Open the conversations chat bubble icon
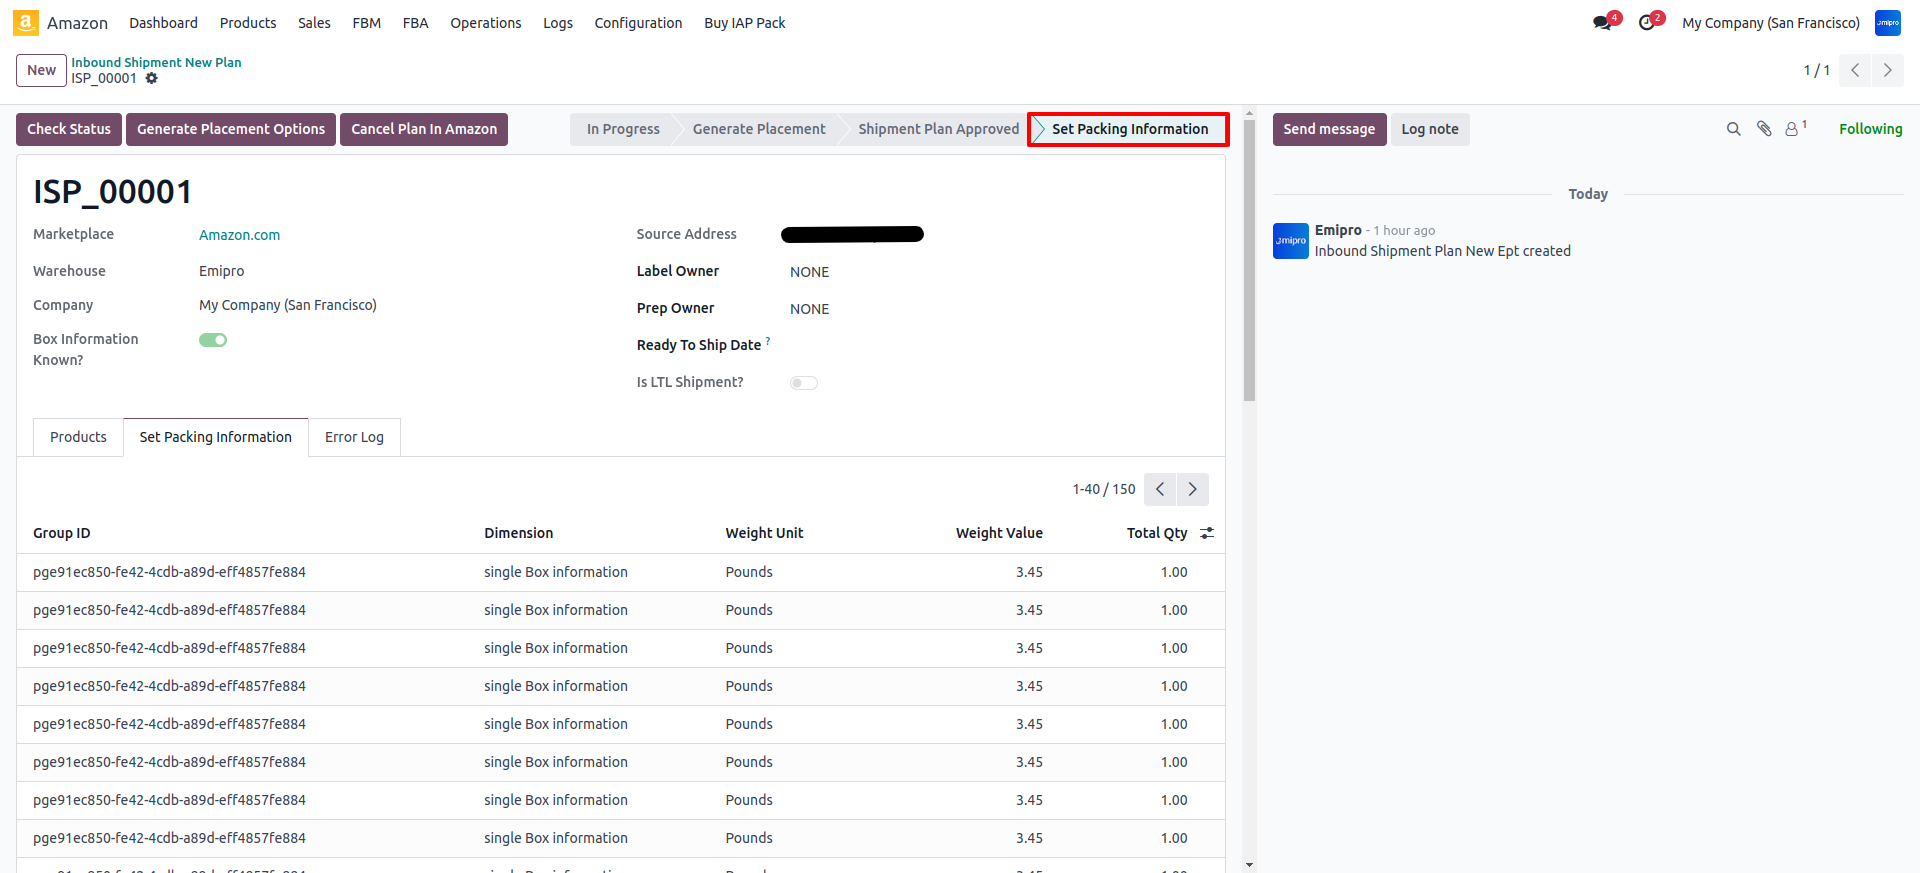1920x873 pixels. tap(1602, 23)
